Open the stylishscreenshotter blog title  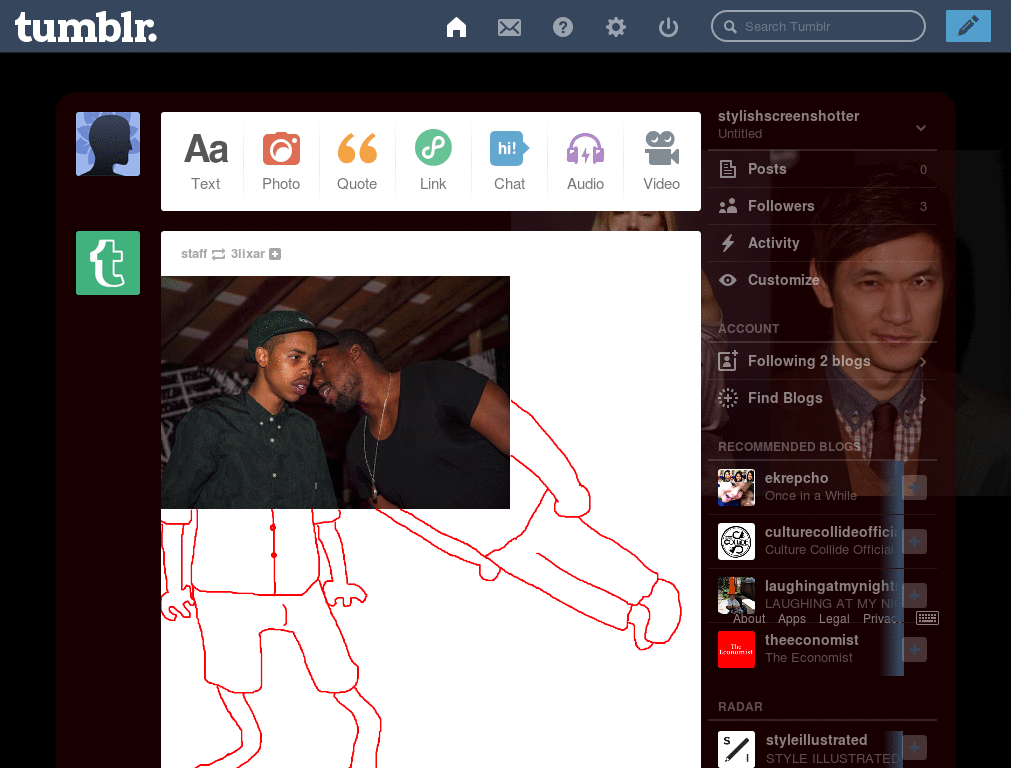click(x=788, y=116)
